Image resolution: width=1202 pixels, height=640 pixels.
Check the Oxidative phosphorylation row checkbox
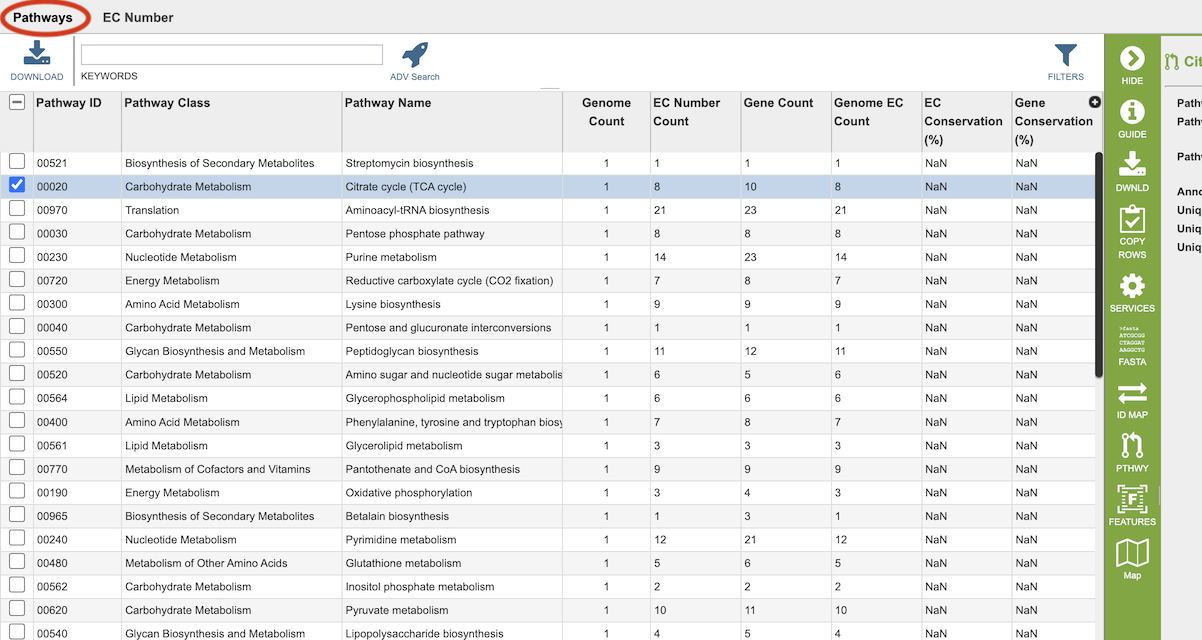point(17,491)
